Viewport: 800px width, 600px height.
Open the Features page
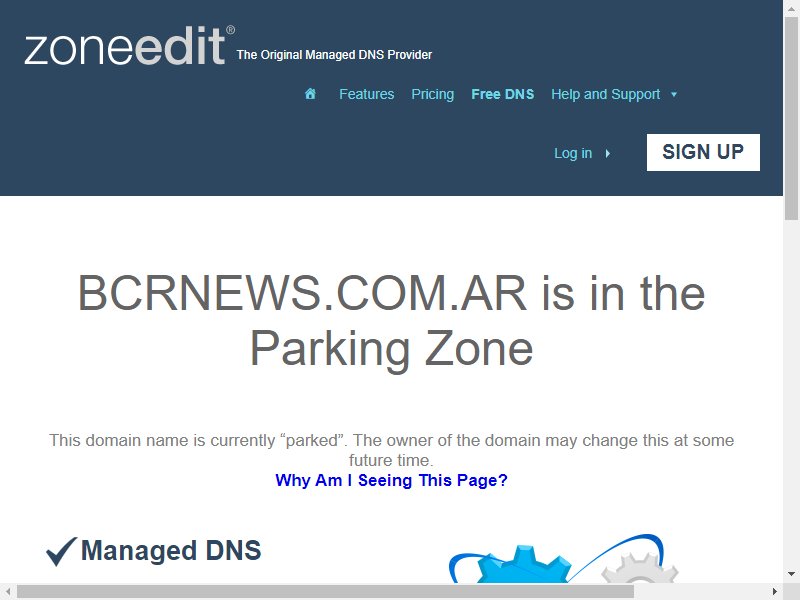[366, 94]
